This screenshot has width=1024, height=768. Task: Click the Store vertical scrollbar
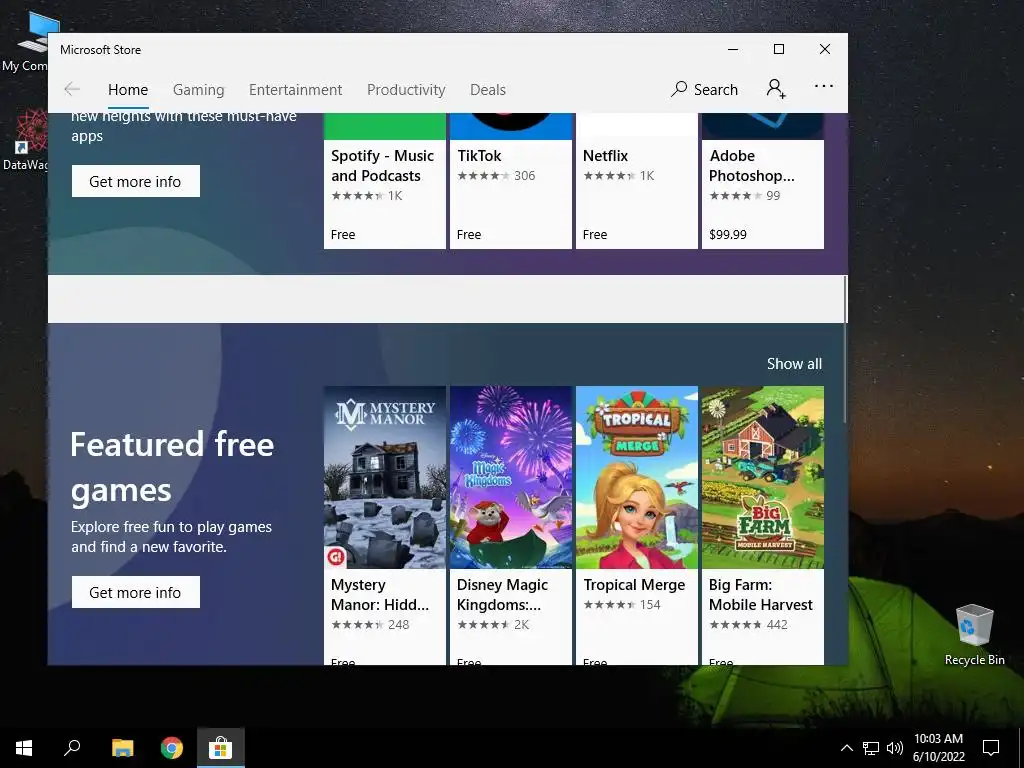pos(845,349)
